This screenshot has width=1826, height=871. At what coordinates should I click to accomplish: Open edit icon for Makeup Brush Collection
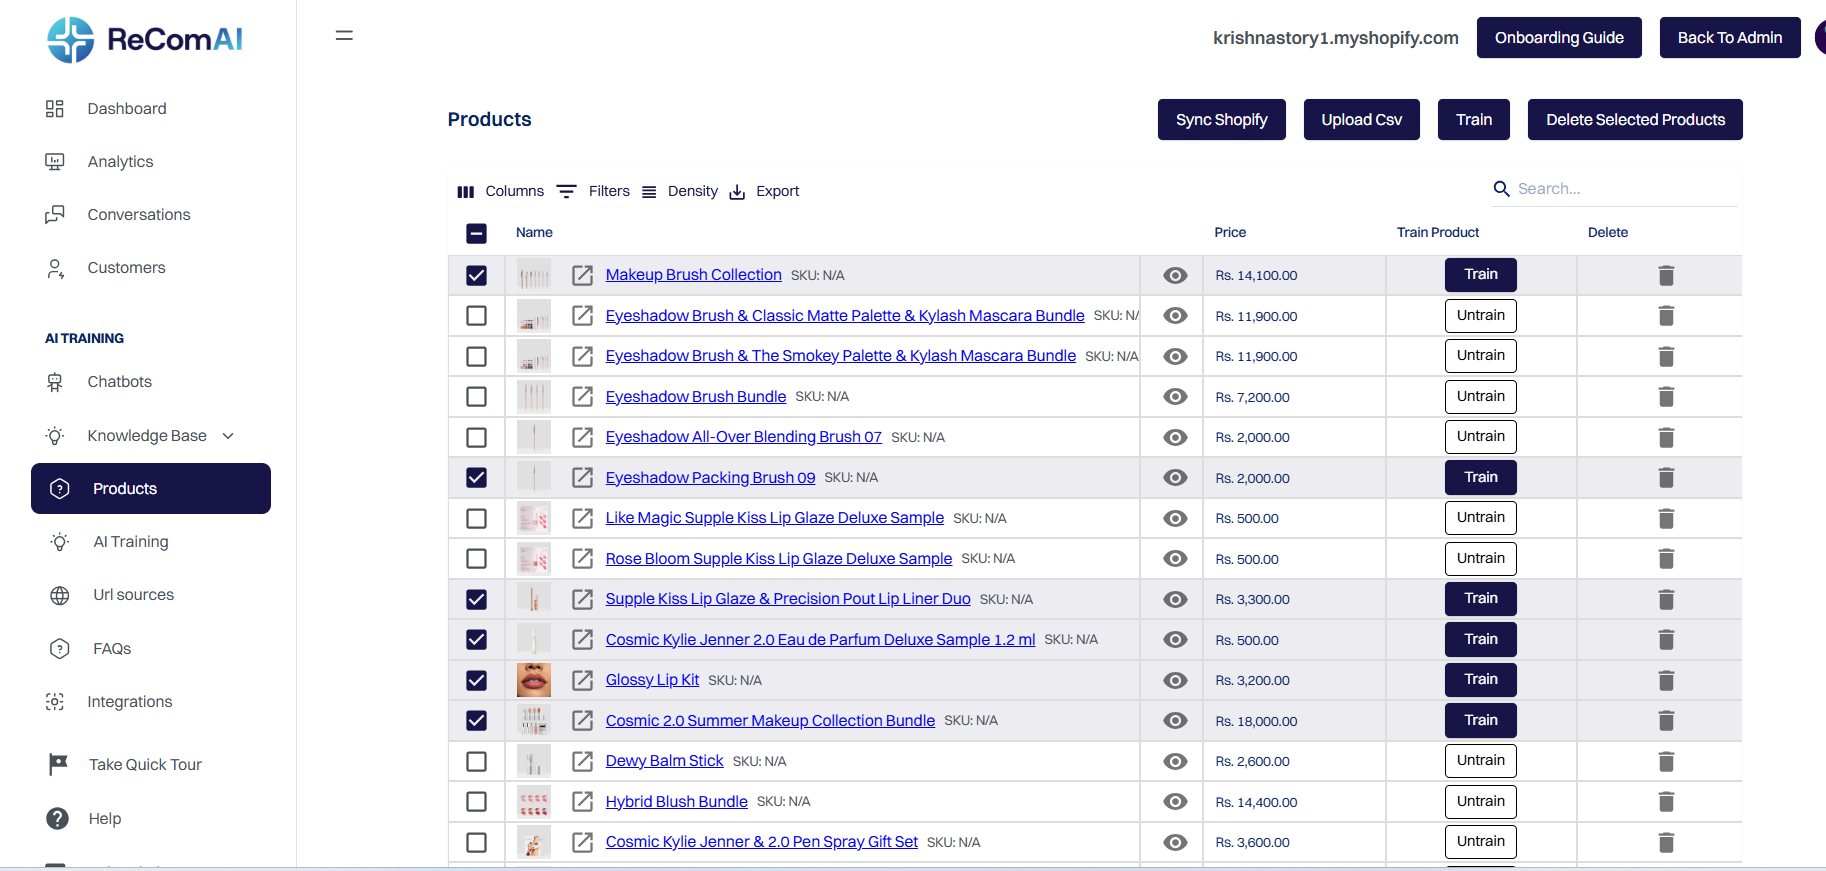tap(582, 275)
